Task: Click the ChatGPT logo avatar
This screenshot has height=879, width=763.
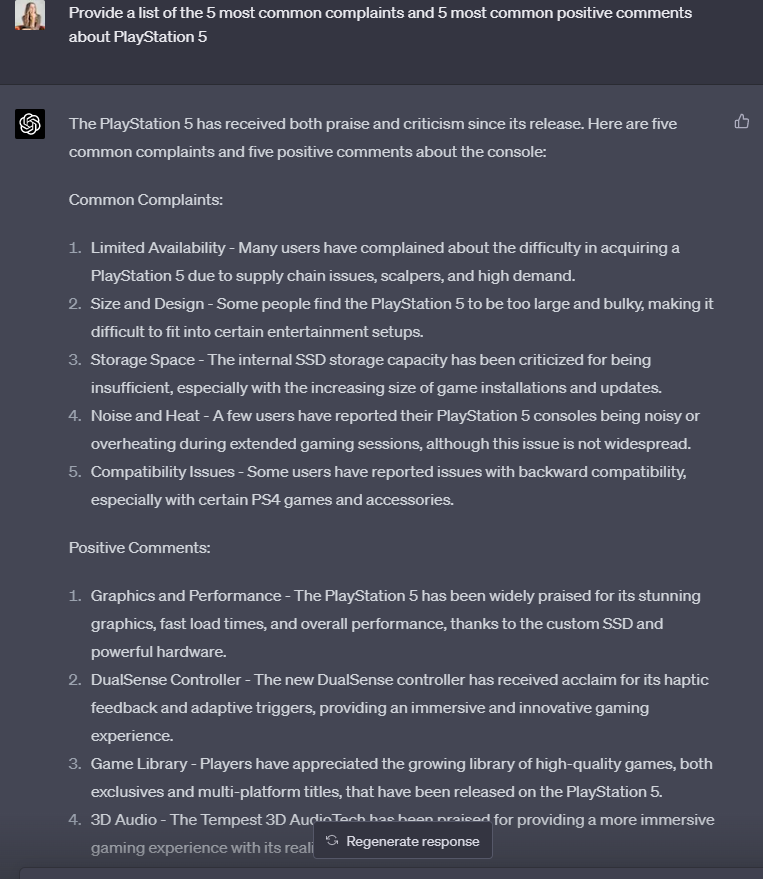Action: point(30,124)
